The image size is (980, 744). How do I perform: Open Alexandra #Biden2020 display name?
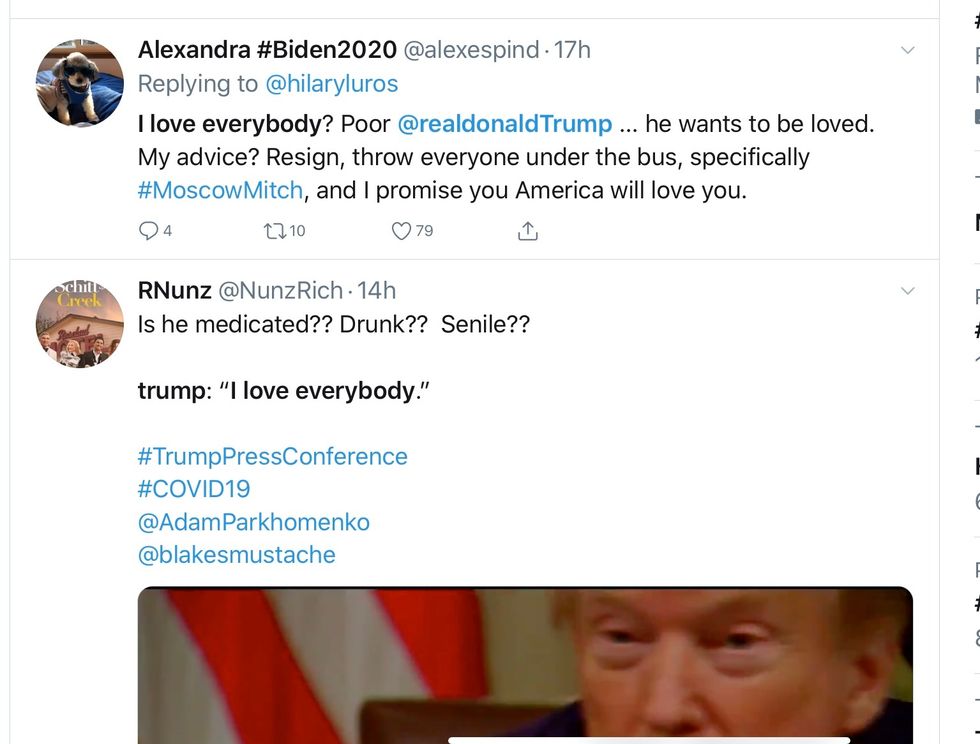[x=267, y=50]
